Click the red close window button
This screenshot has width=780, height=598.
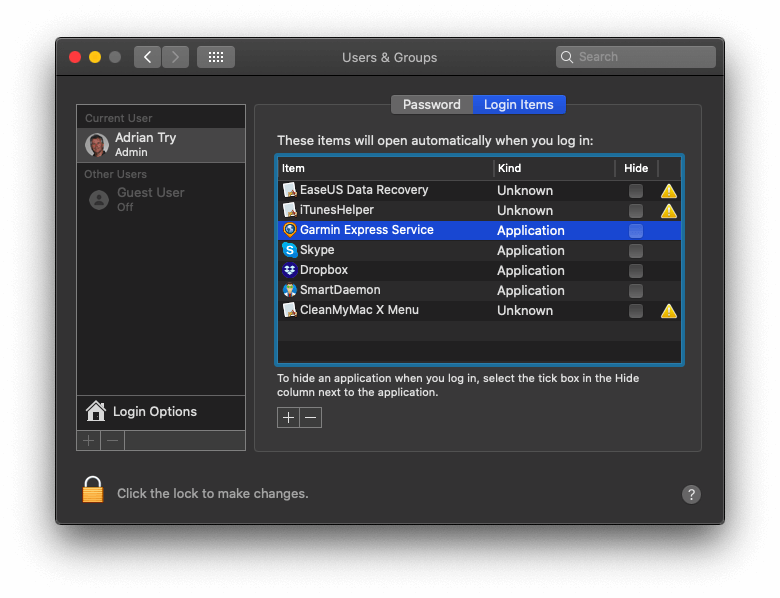[x=75, y=57]
